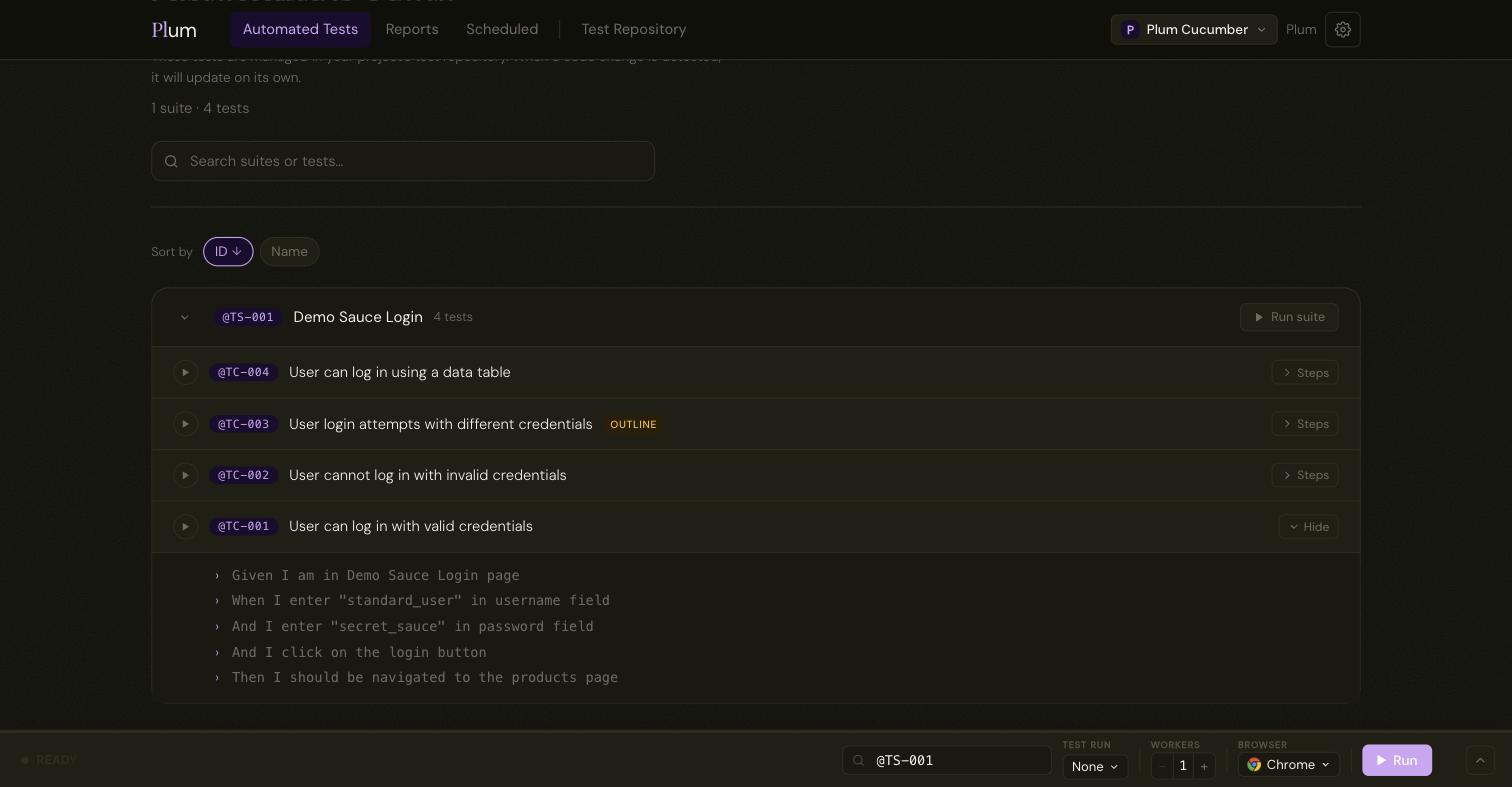Focus the Search suites or tests field

click(403, 161)
